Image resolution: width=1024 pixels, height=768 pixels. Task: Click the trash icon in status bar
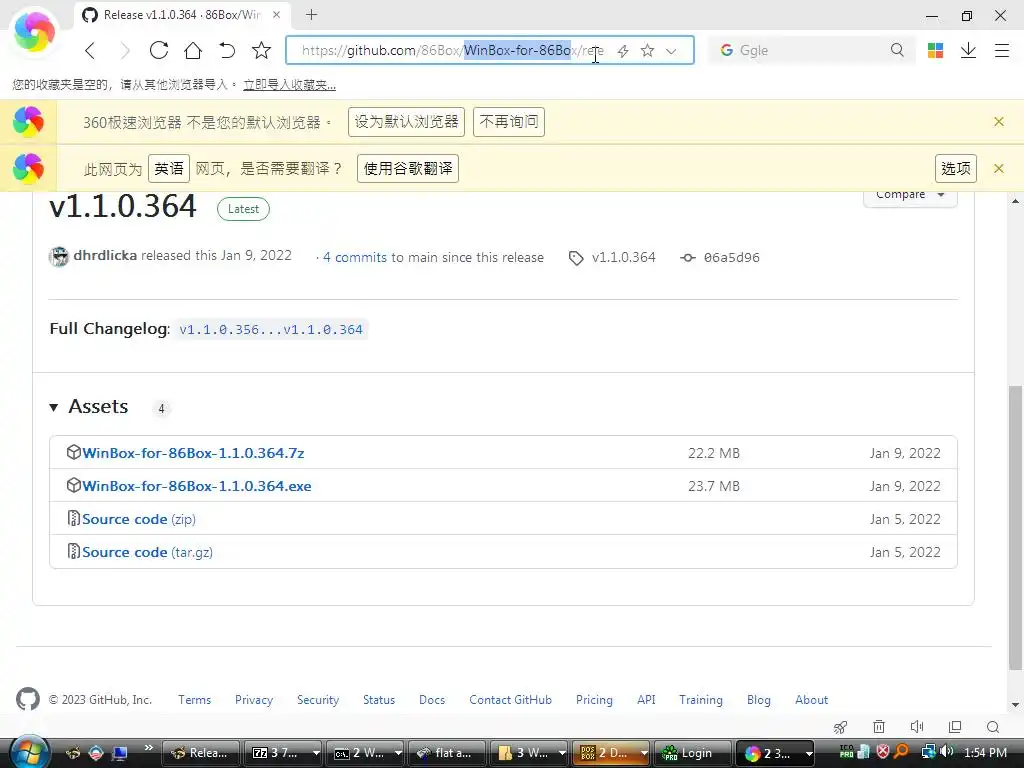point(879,727)
